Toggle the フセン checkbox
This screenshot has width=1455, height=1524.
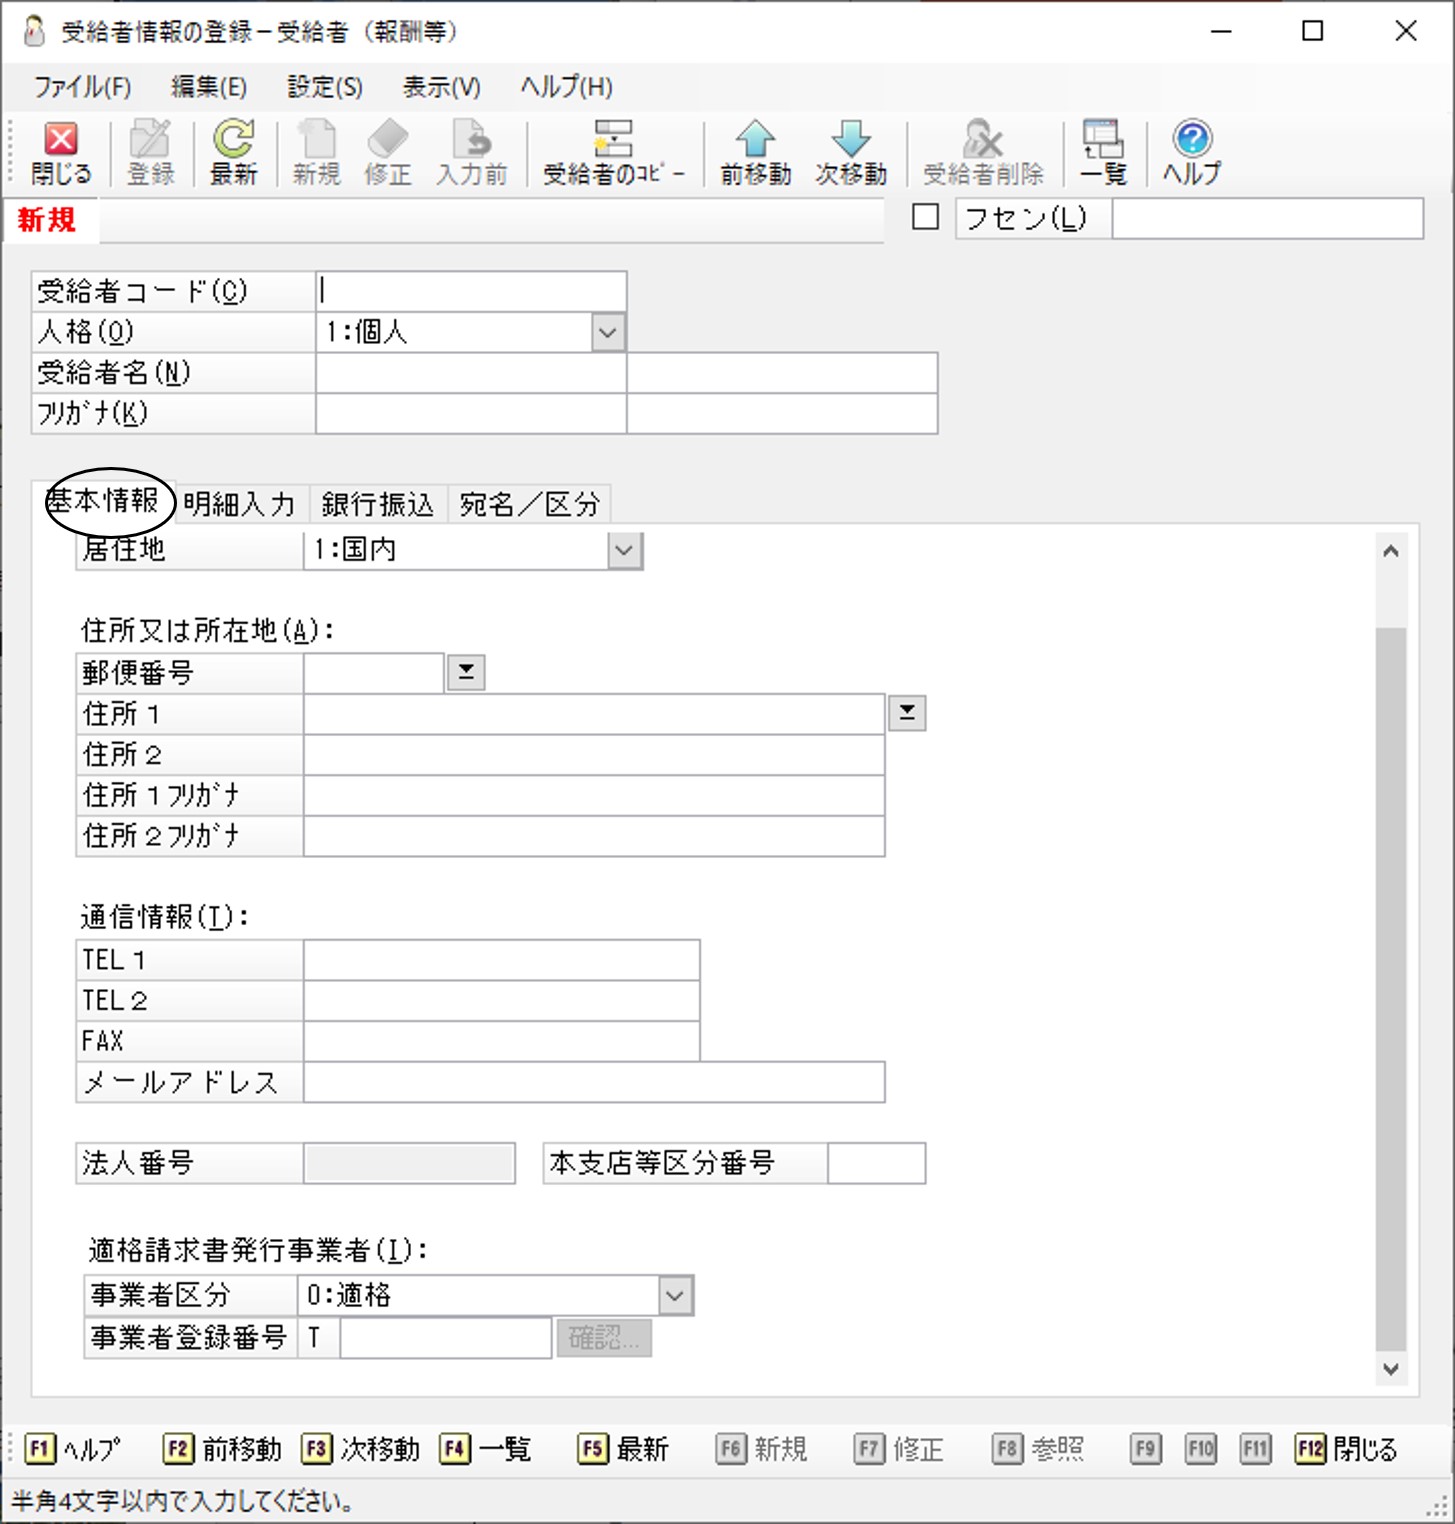926,217
